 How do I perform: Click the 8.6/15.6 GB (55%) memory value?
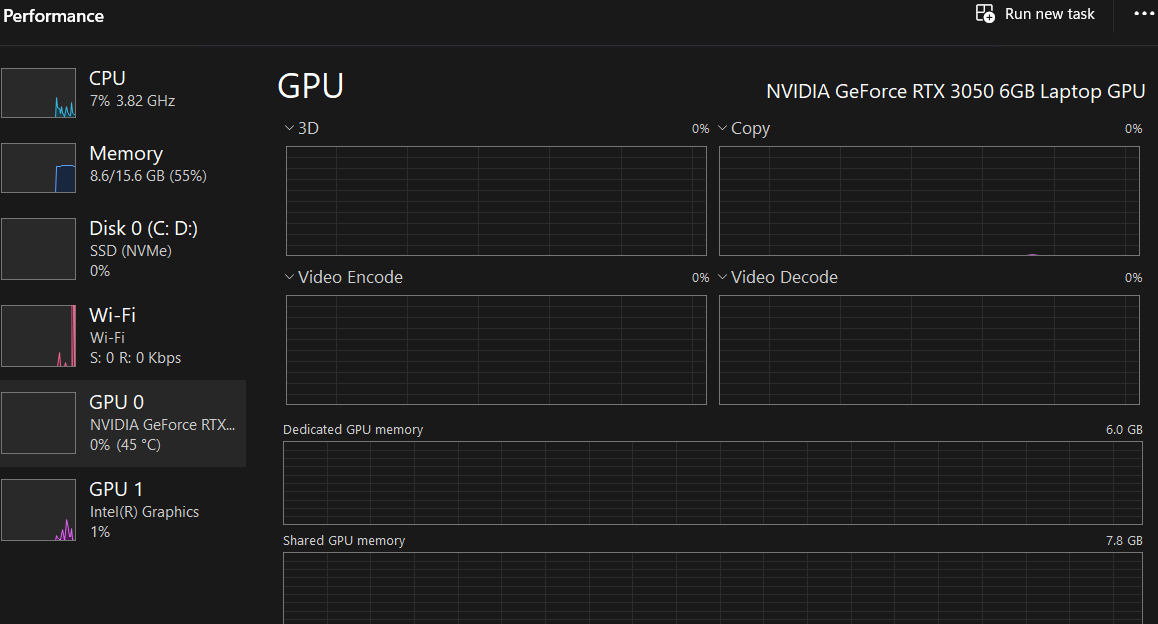(148, 176)
